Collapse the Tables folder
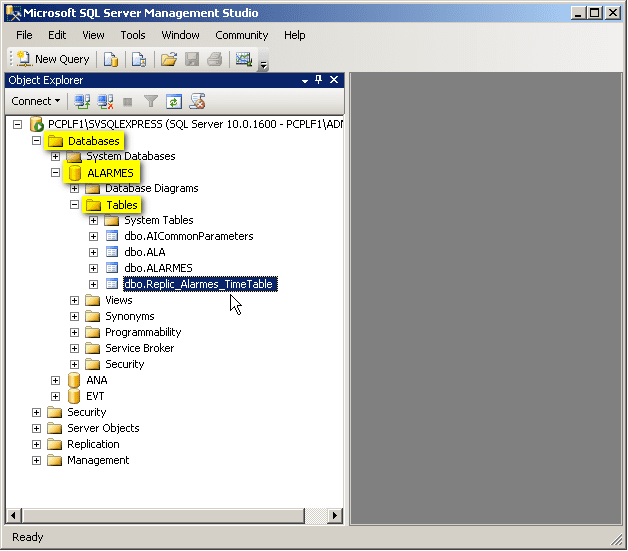Screen dimensions: 628x551 75,205
